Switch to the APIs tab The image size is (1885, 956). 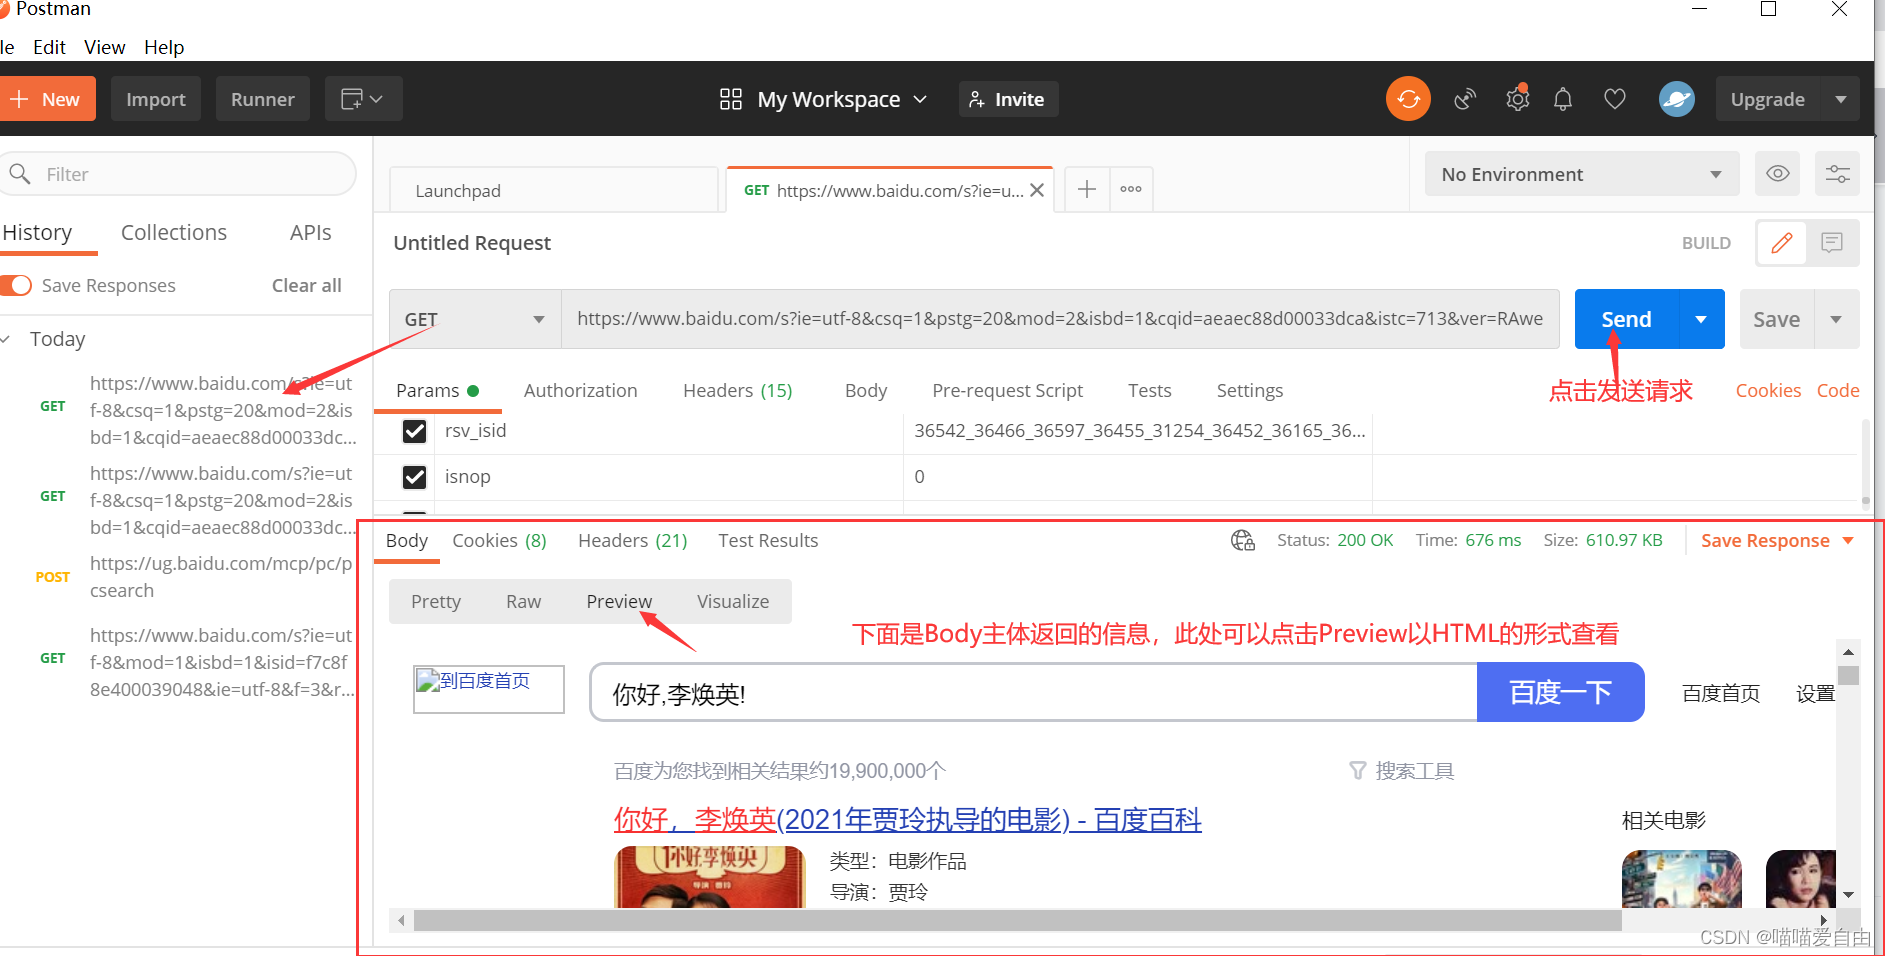click(x=310, y=232)
